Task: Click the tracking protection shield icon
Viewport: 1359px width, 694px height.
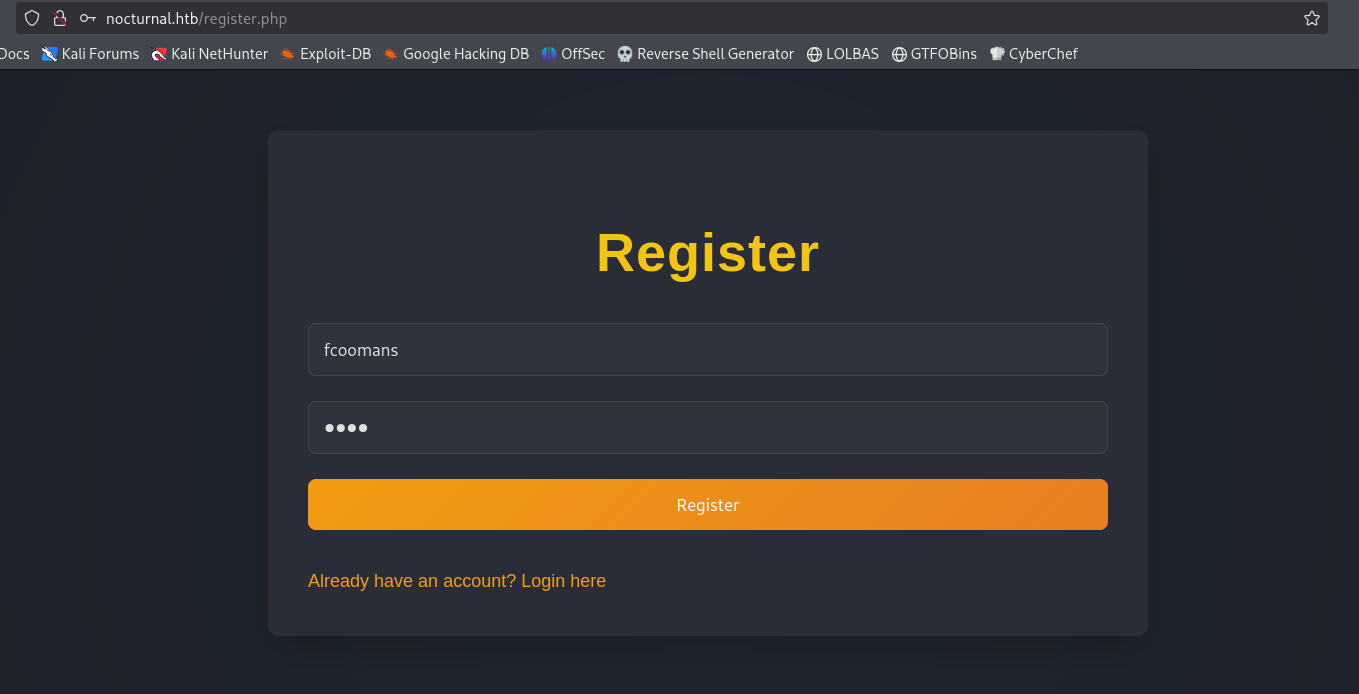Action: (32, 18)
